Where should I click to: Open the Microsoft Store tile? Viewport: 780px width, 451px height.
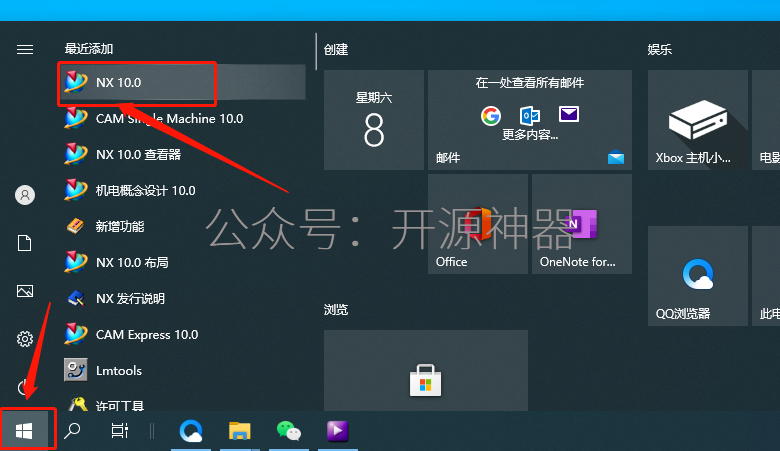pyautogui.click(x=426, y=370)
